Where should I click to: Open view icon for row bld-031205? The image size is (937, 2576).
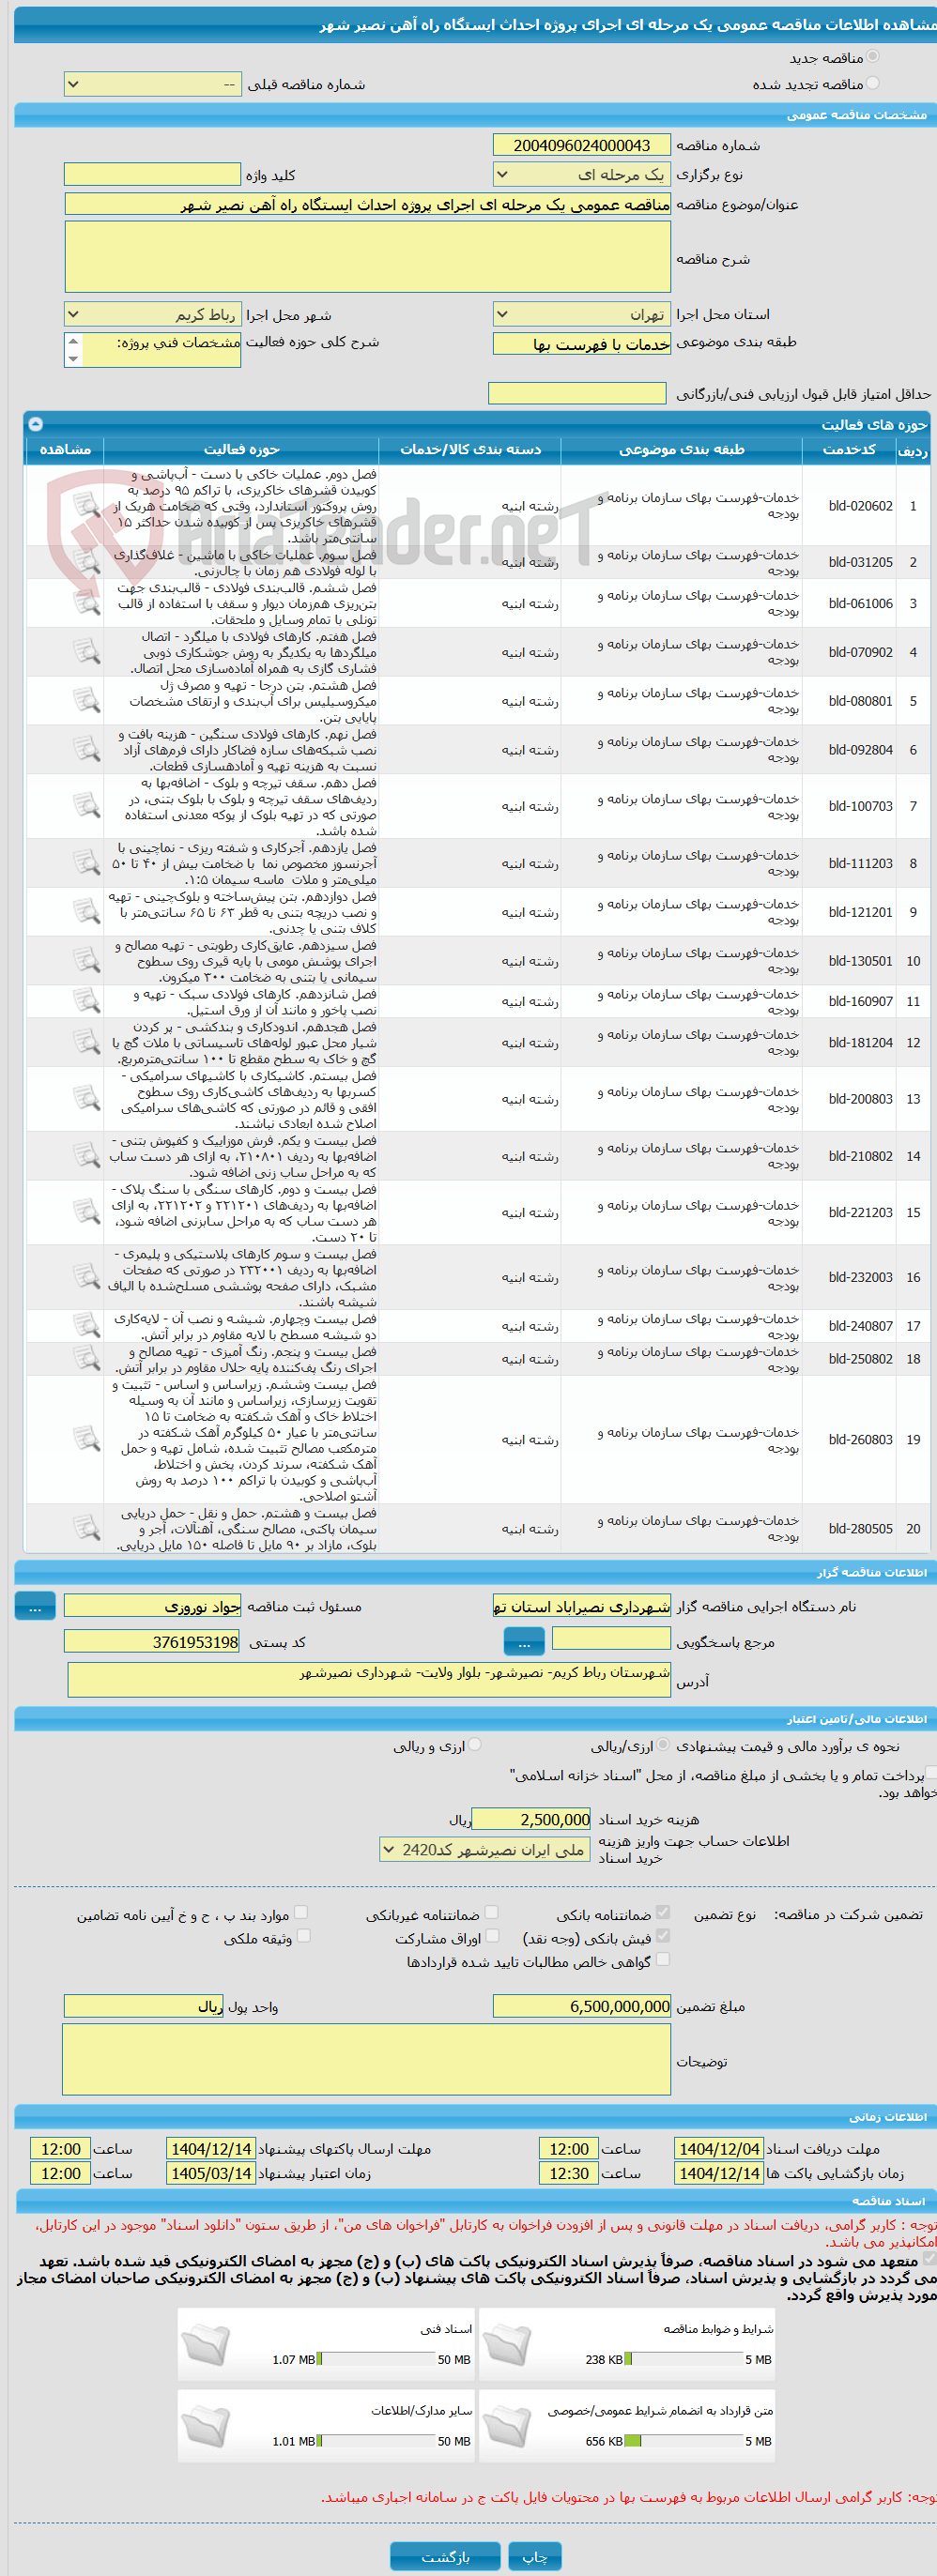coord(86,562)
